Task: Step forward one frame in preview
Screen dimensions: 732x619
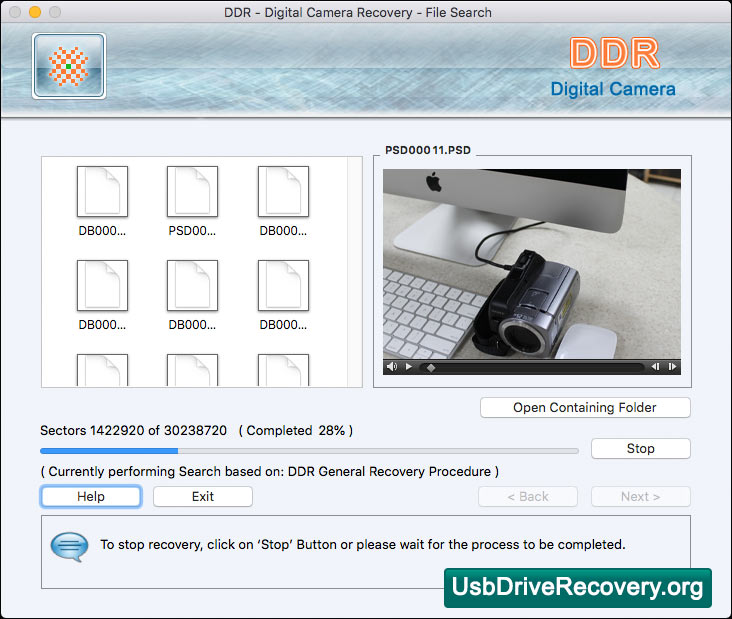Action: [x=672, y=367]
